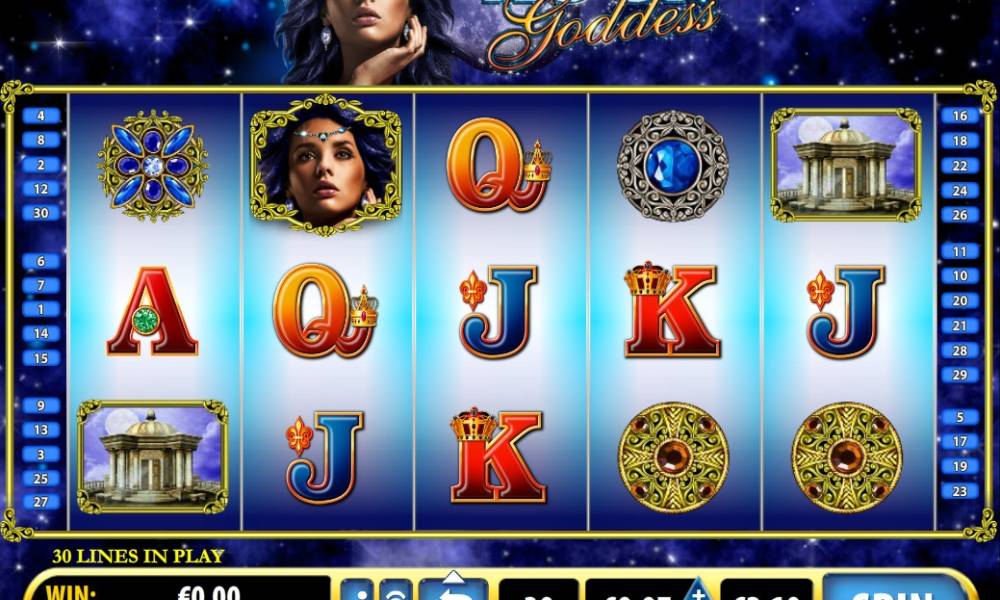Open the game info button
Viewport: 1000px width, 600px height.
click(x=357, y=590)
